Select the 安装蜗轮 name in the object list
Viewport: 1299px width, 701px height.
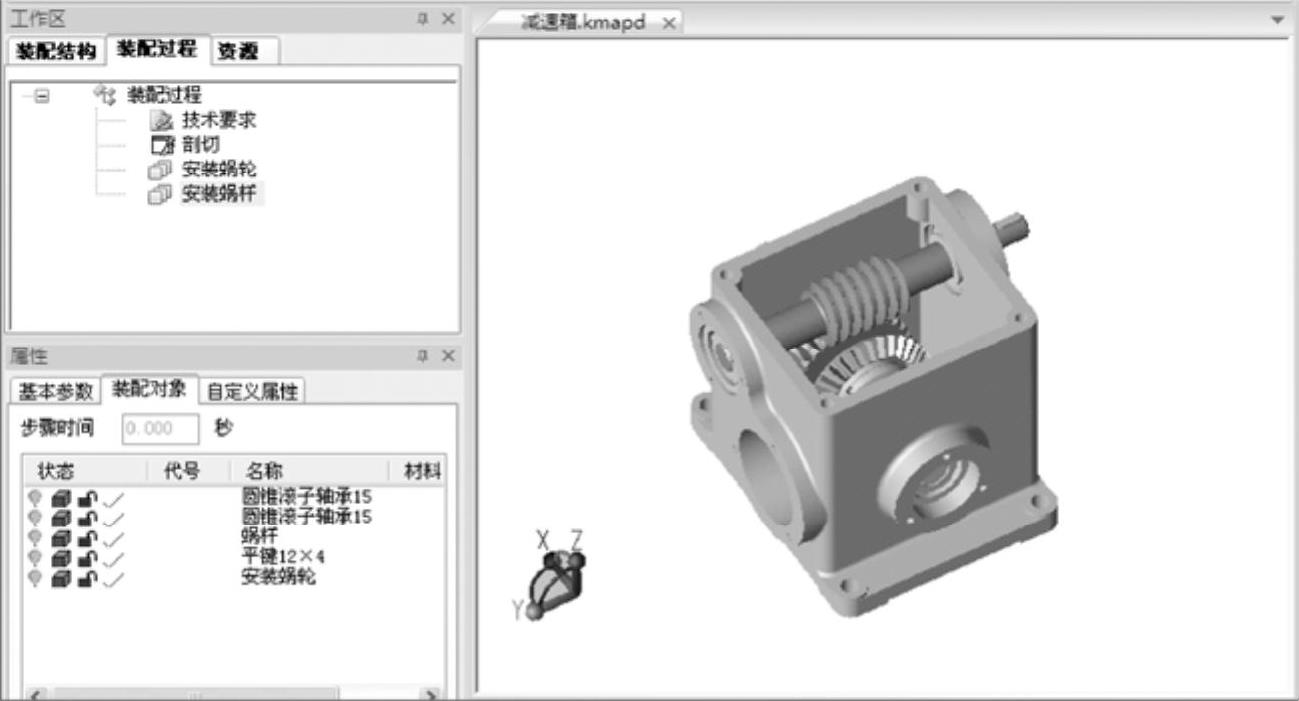click(279, 577)
